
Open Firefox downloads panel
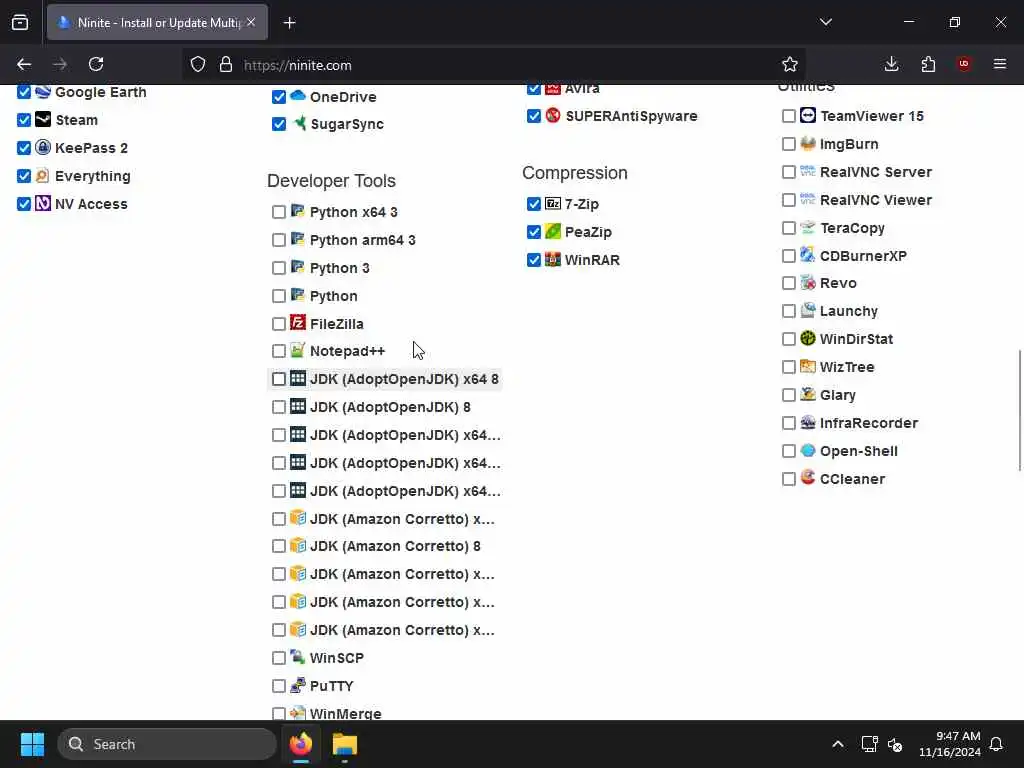[x=891, y=64]
